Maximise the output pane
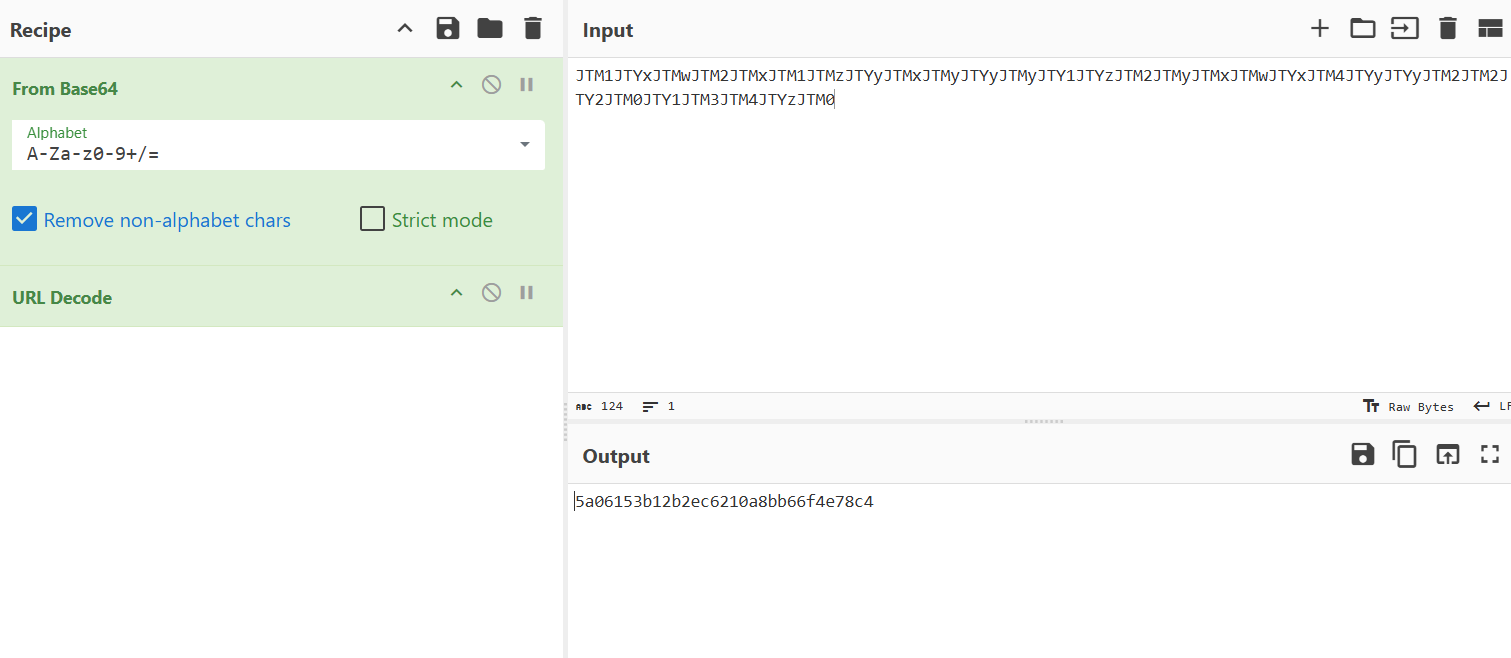The image size is (1511, 658). click(x=1490, y=455)
